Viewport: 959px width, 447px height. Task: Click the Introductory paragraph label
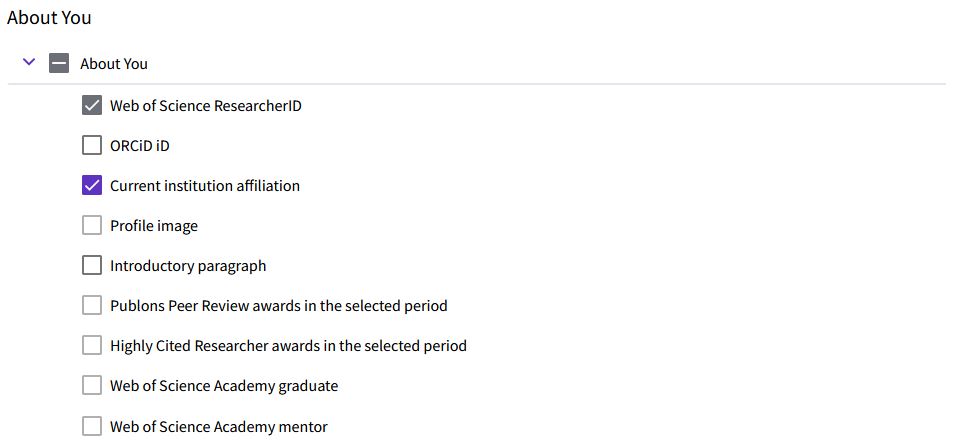pos(188,266)
